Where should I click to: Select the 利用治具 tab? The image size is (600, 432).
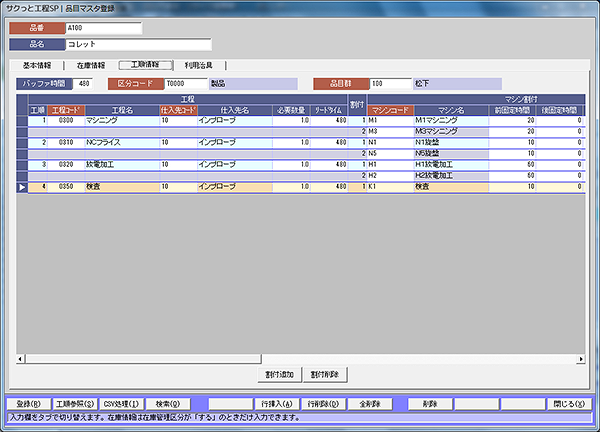201,65
